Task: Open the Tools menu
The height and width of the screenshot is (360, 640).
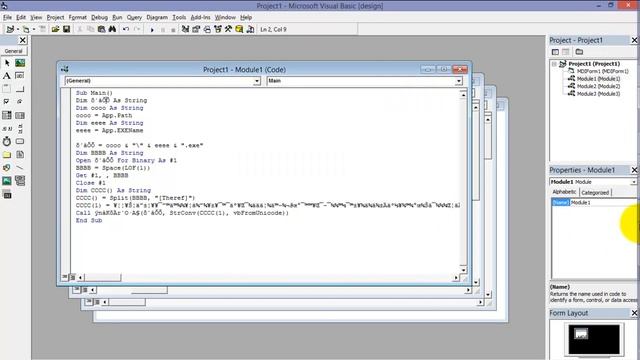Action: coord(179,17)
